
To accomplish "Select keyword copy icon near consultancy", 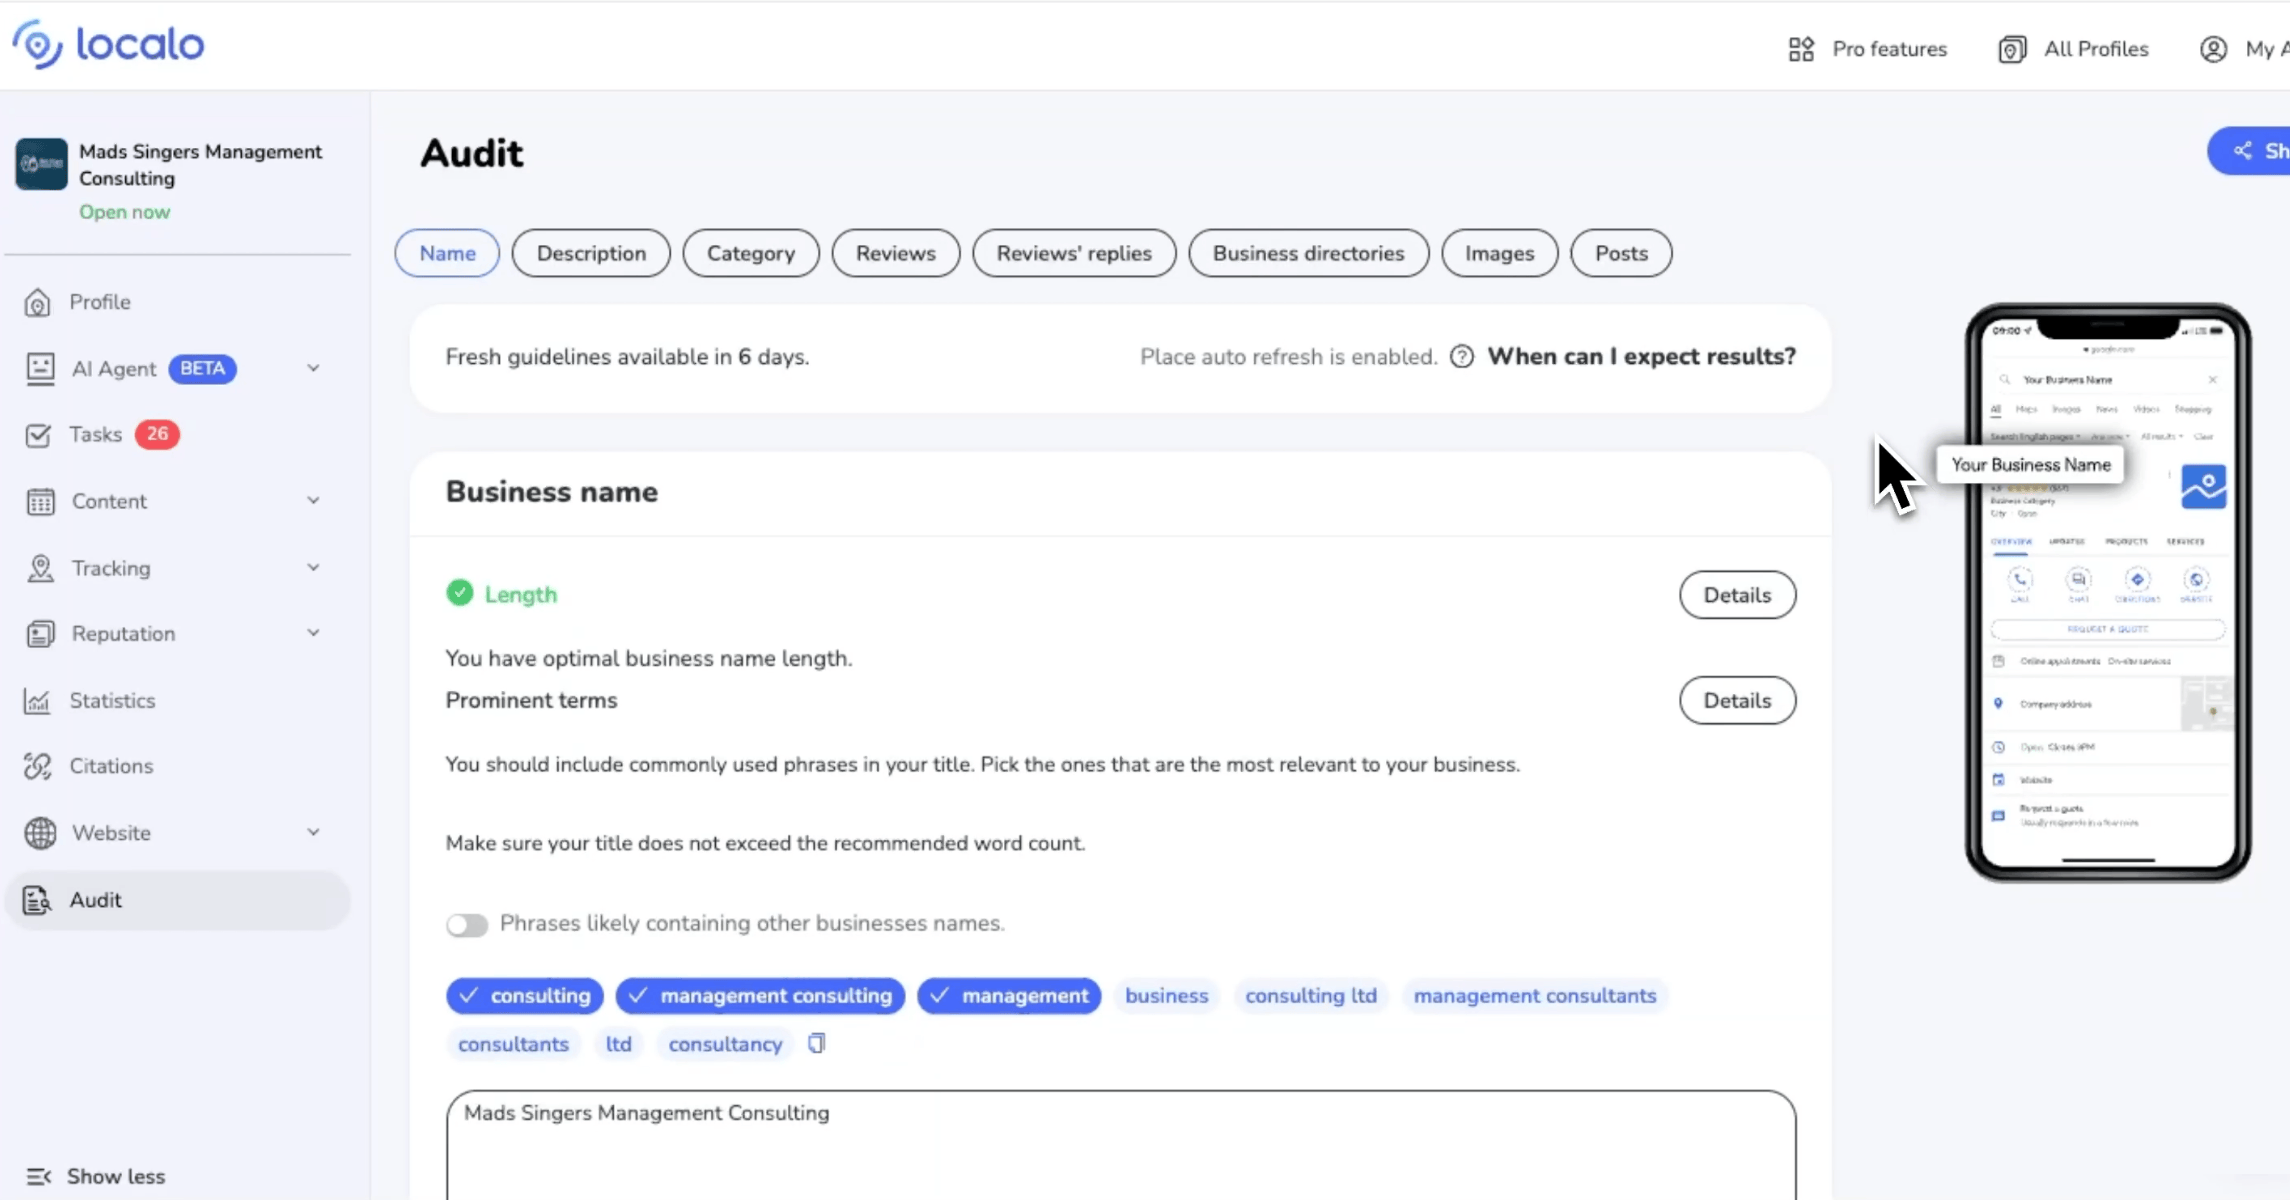I will point(817,1043).
